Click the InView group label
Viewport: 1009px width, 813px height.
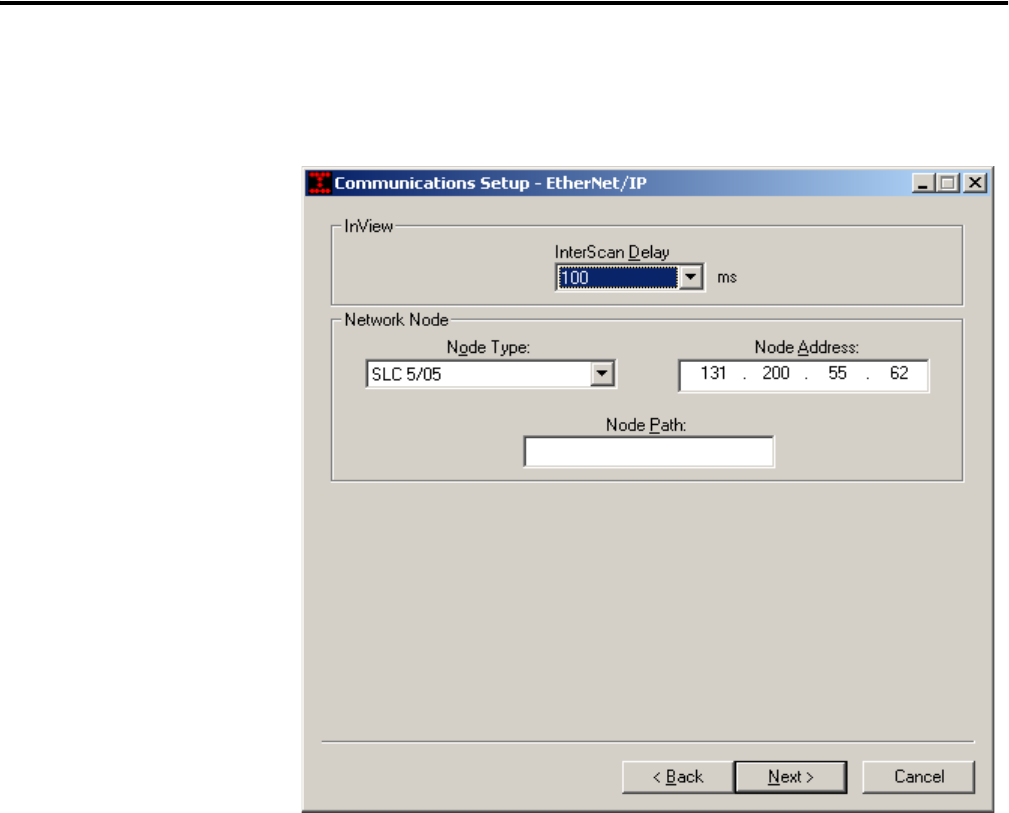click(x=369, y=227)
